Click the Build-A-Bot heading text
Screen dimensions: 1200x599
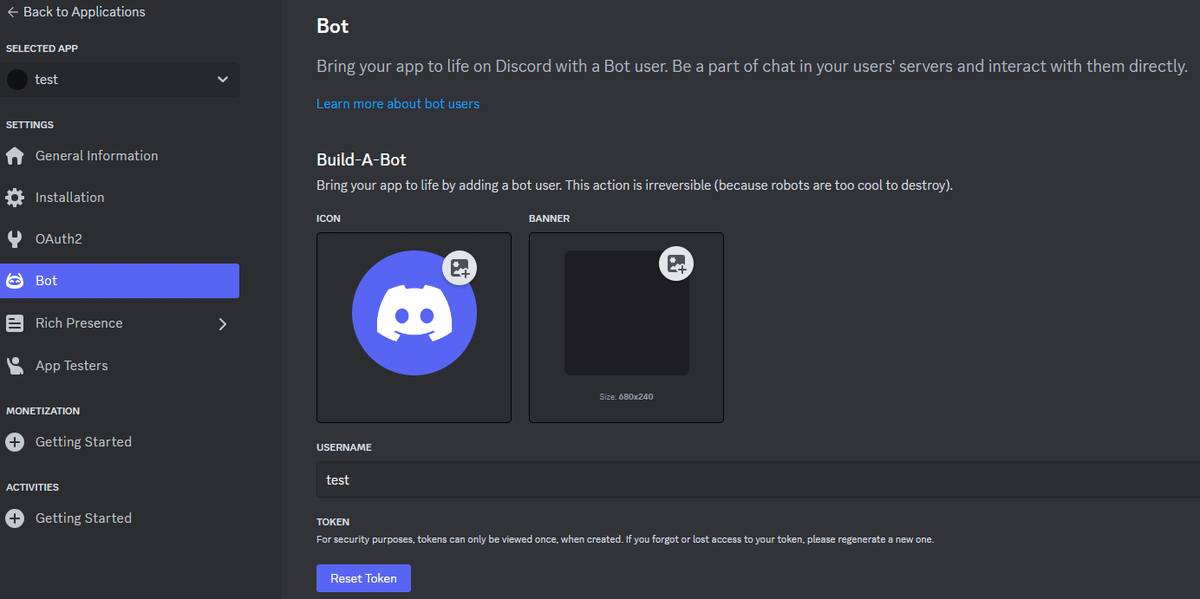pyautogui.click(x=361, y=160)
